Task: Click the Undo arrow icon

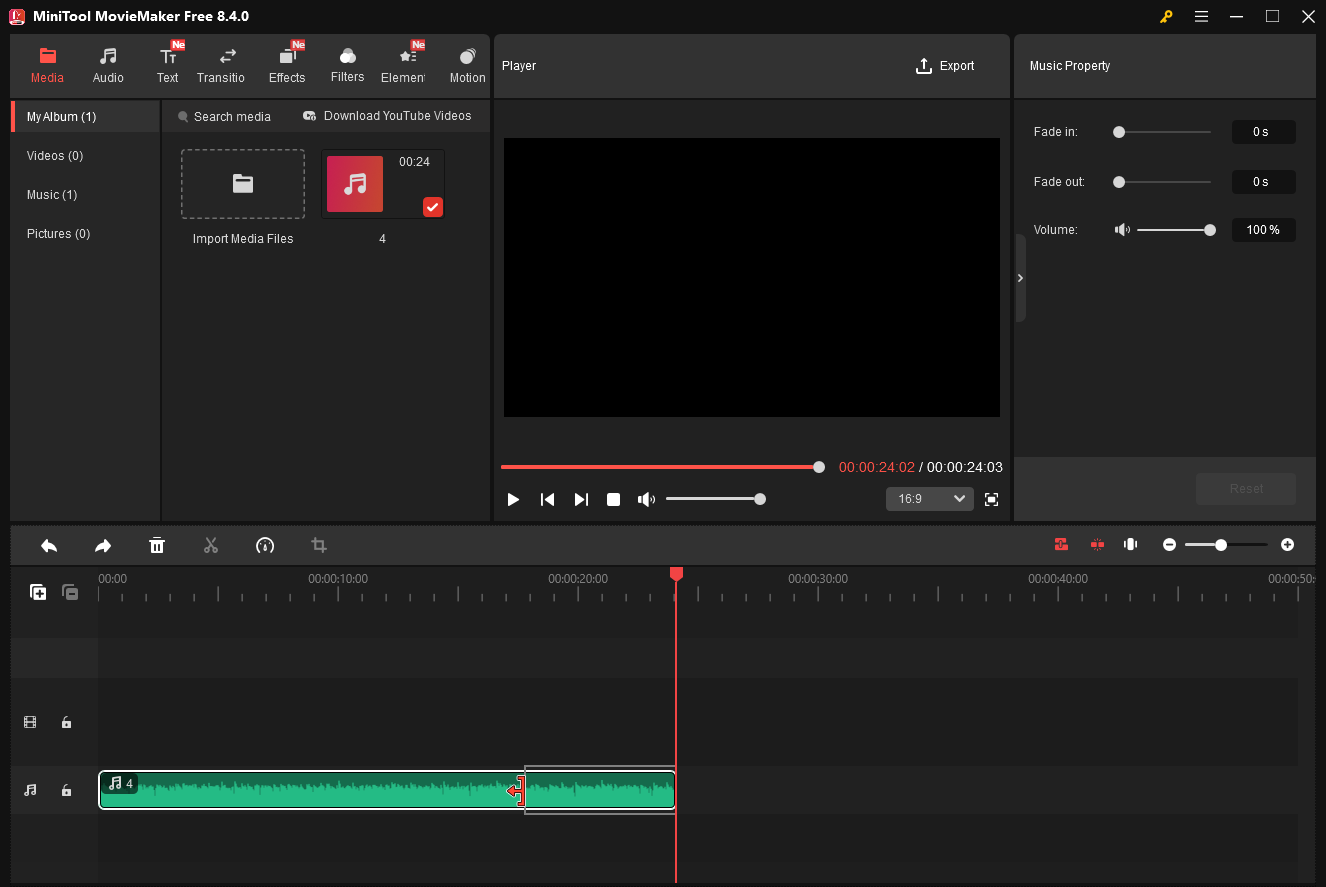Action: (49, 545)
